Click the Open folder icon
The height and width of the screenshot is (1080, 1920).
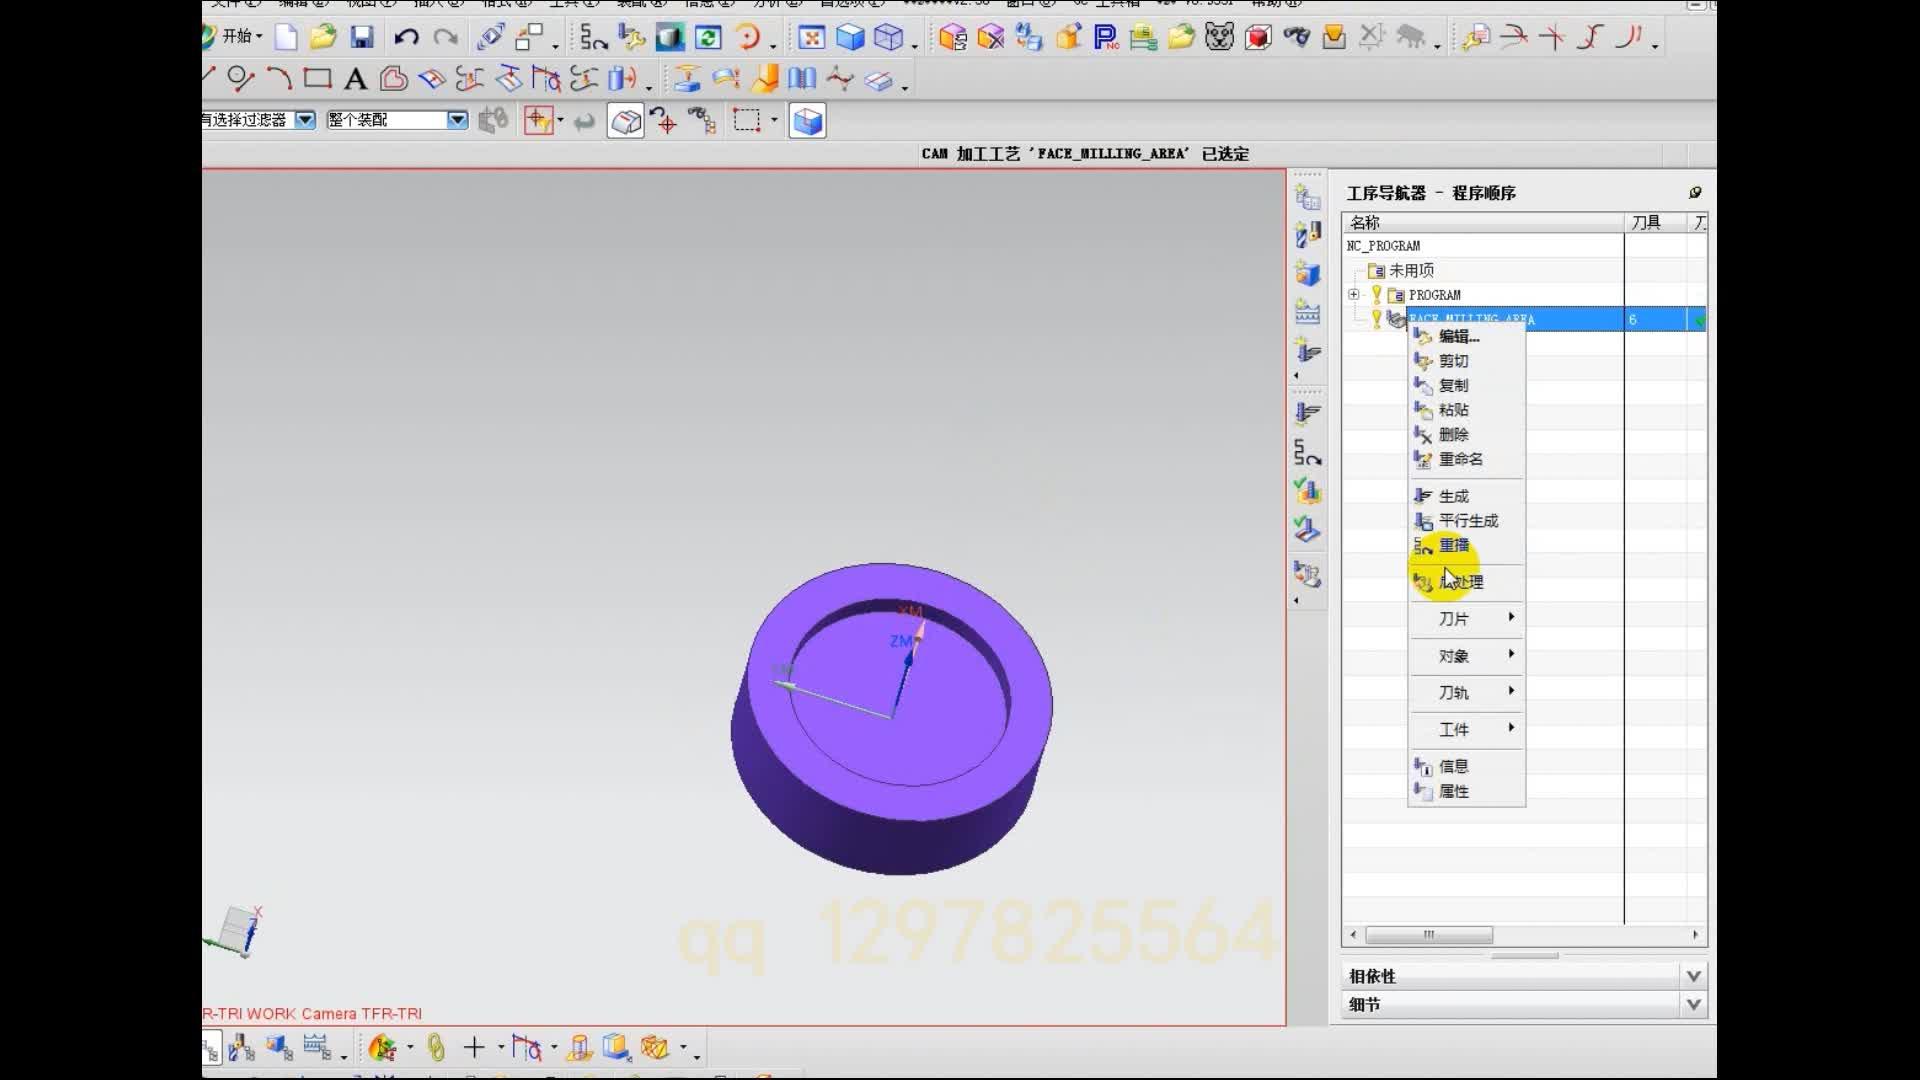point(323,38)
